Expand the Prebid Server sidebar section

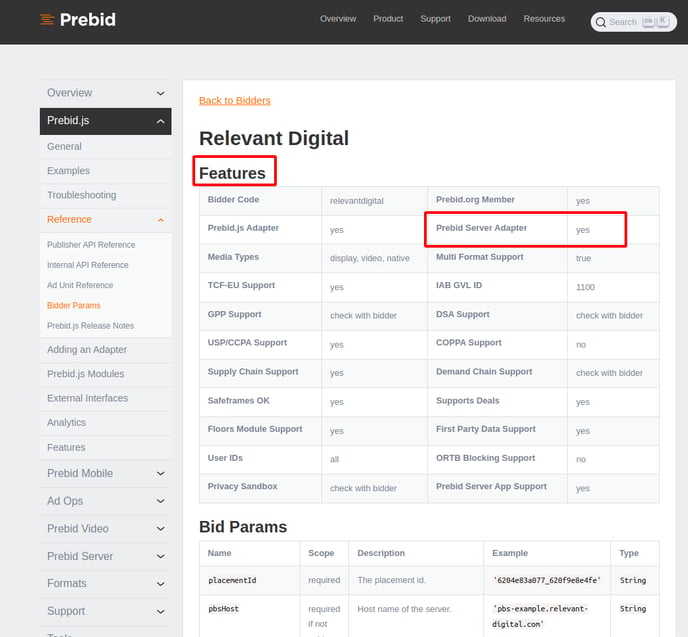(161, 556)
